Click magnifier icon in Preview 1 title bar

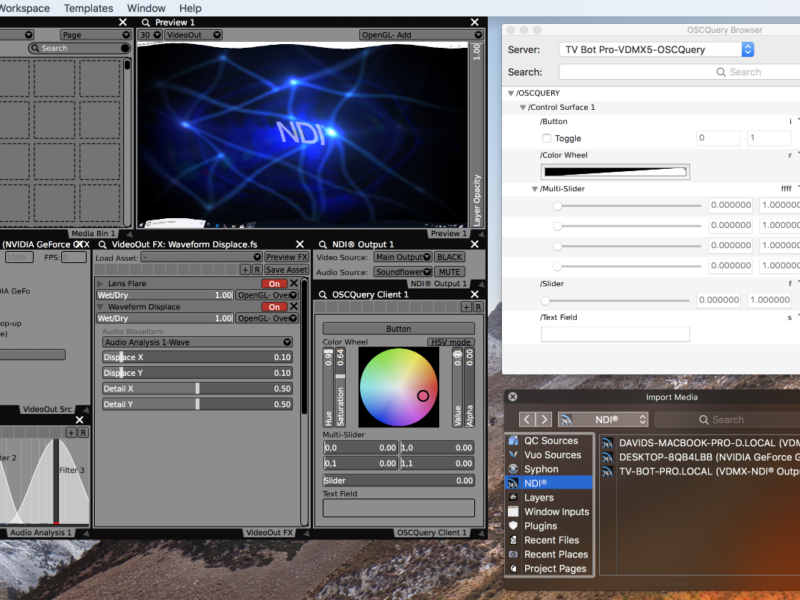144,22
